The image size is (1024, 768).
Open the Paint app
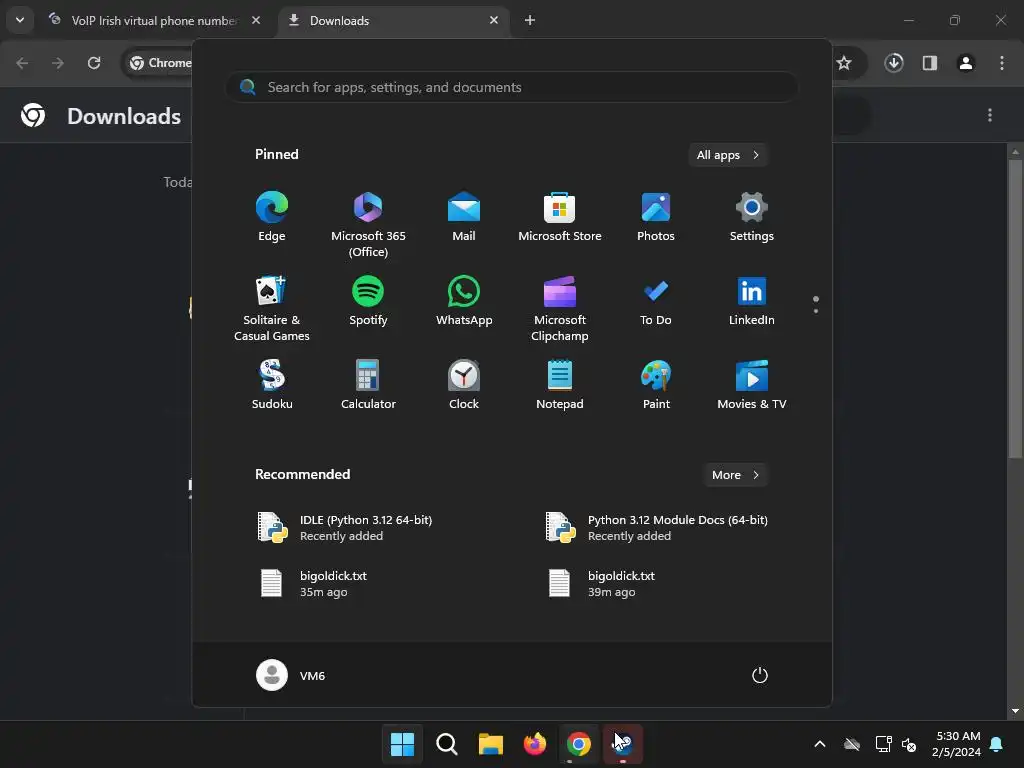[656, 385]
